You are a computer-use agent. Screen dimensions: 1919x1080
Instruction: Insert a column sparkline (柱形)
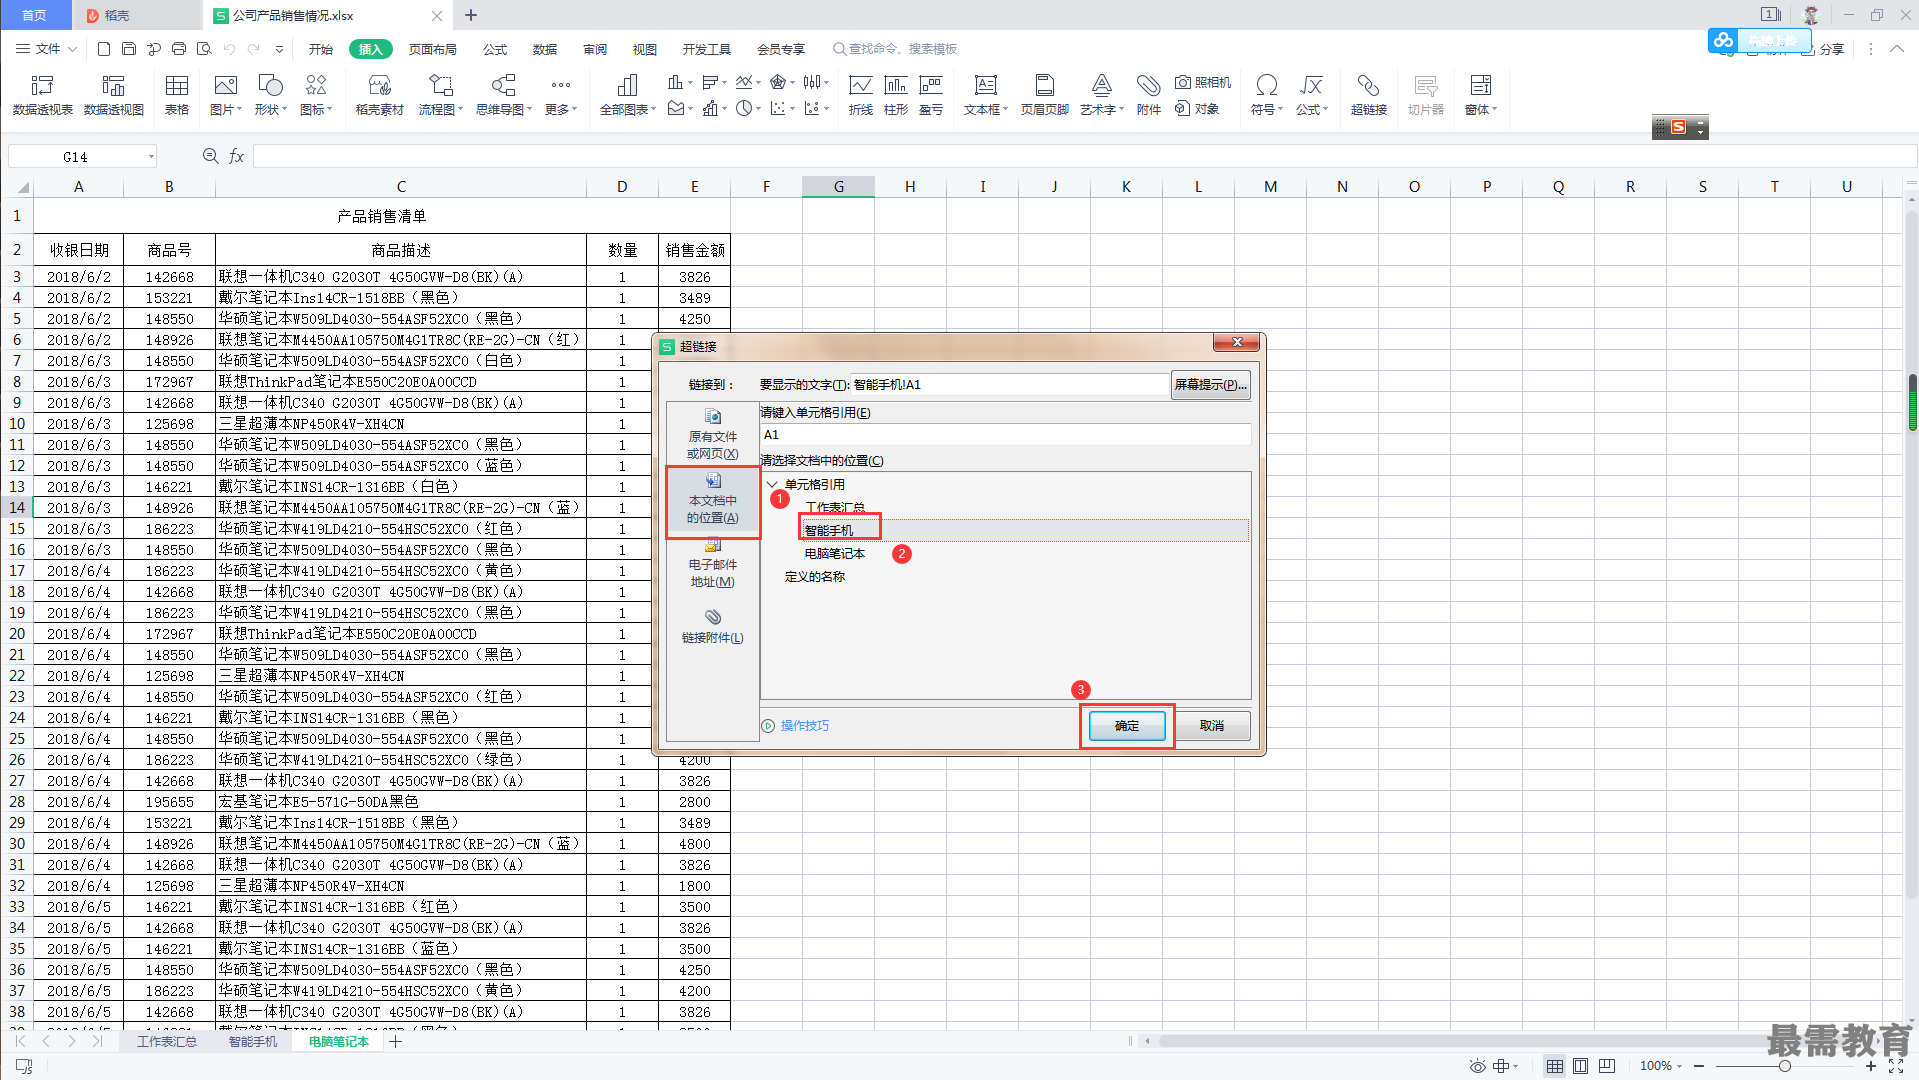tap(896, 95)
